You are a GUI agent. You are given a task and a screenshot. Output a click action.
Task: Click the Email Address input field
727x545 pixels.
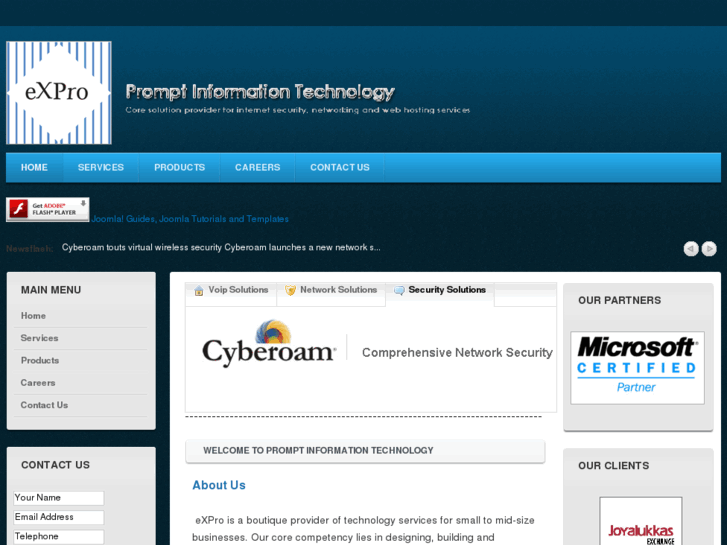pyautogui.click(x=59, y=517)
